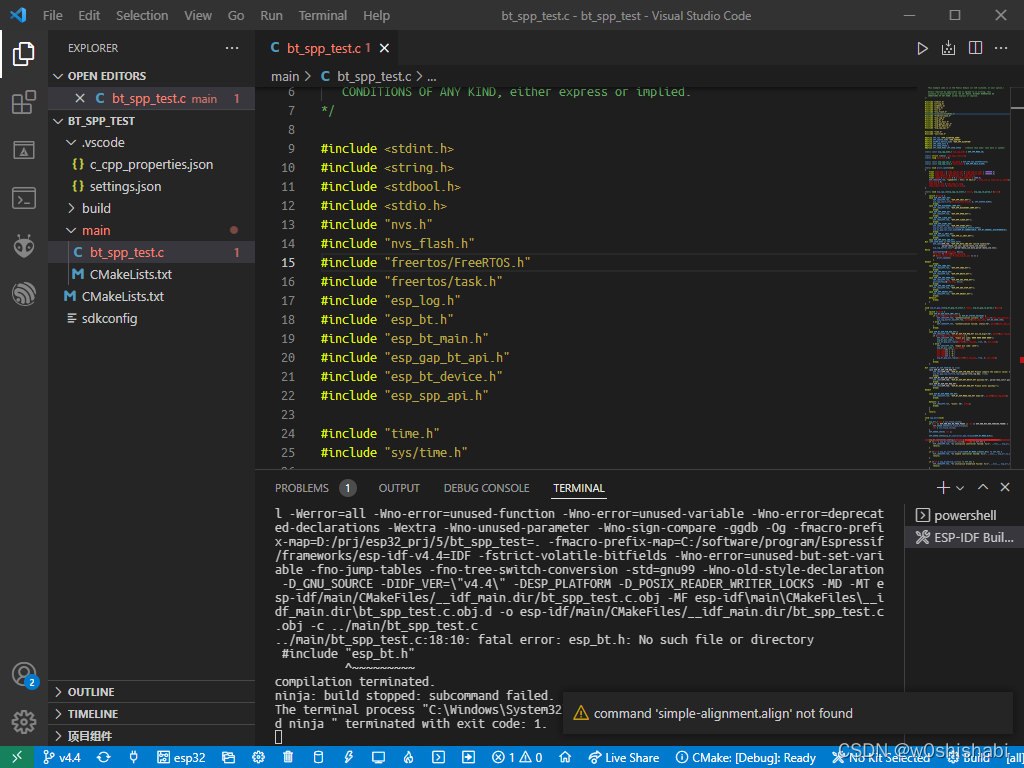Maximize the terminal panel with up chevron
Viewport: 1024px width, 768px height.
coord(982,488)
